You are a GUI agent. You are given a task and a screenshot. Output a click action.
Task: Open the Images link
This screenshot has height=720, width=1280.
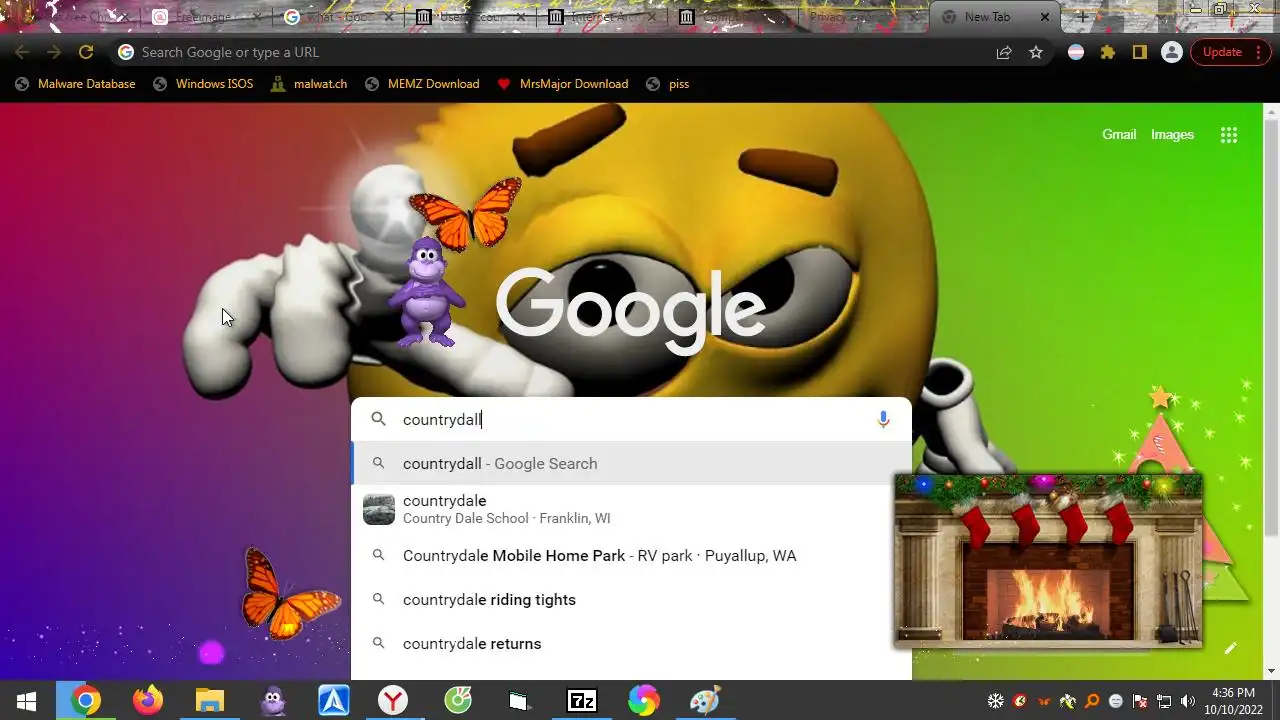point(1172,134)
